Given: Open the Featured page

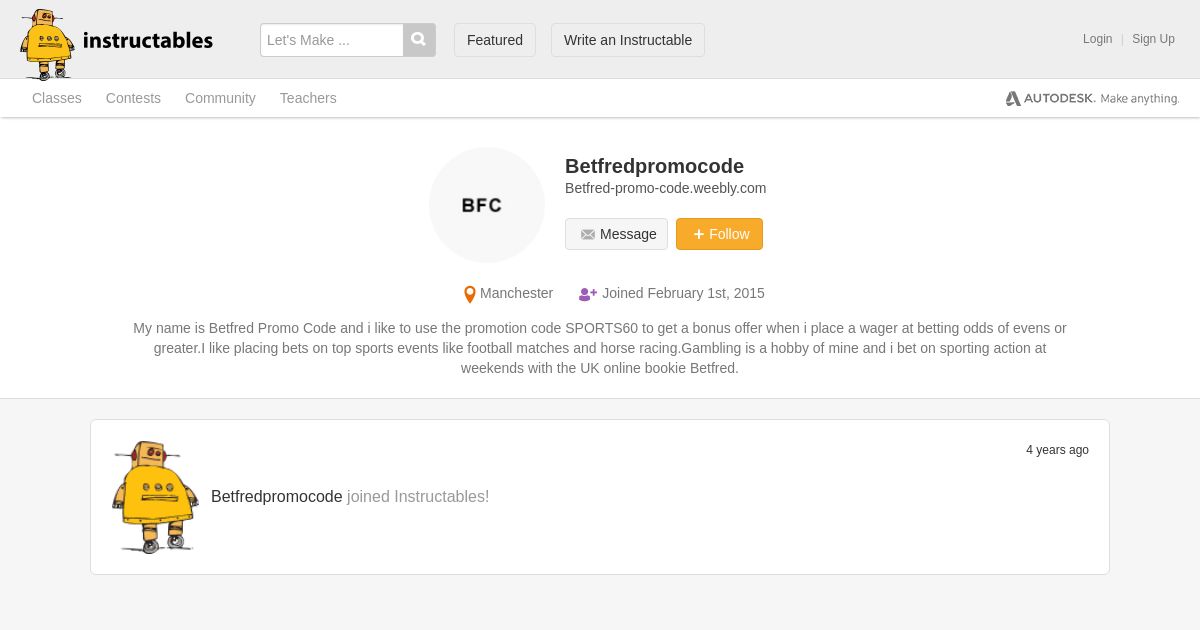Looking at the screenshot, I should coord(495,40).
